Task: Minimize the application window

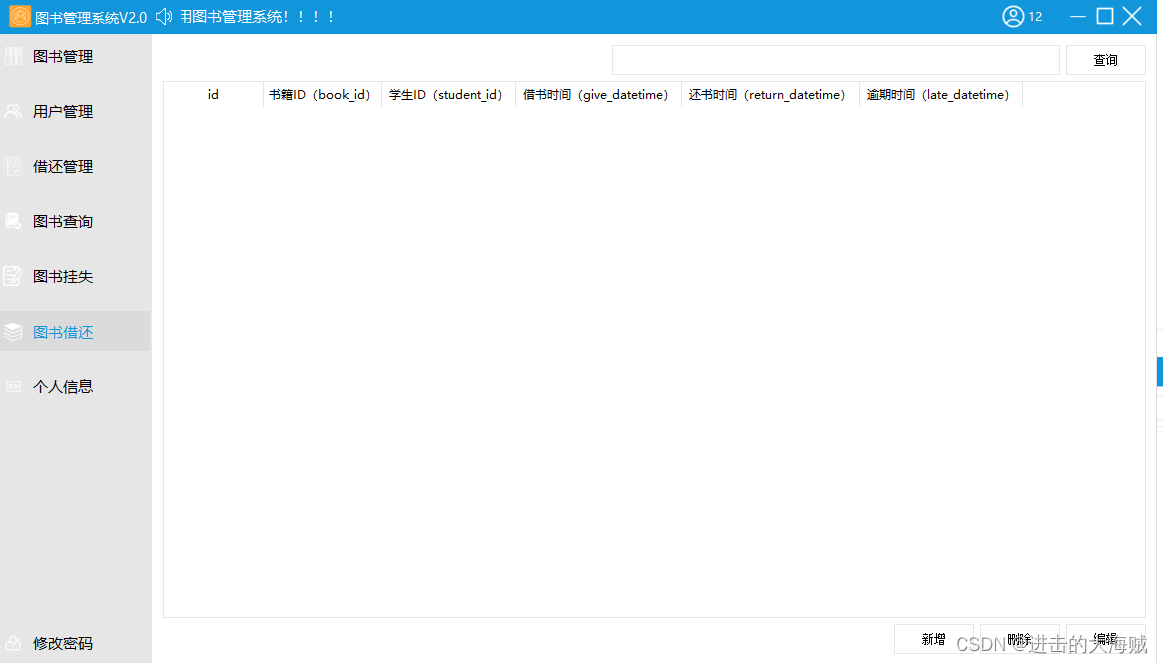Action: point(1078,16)
